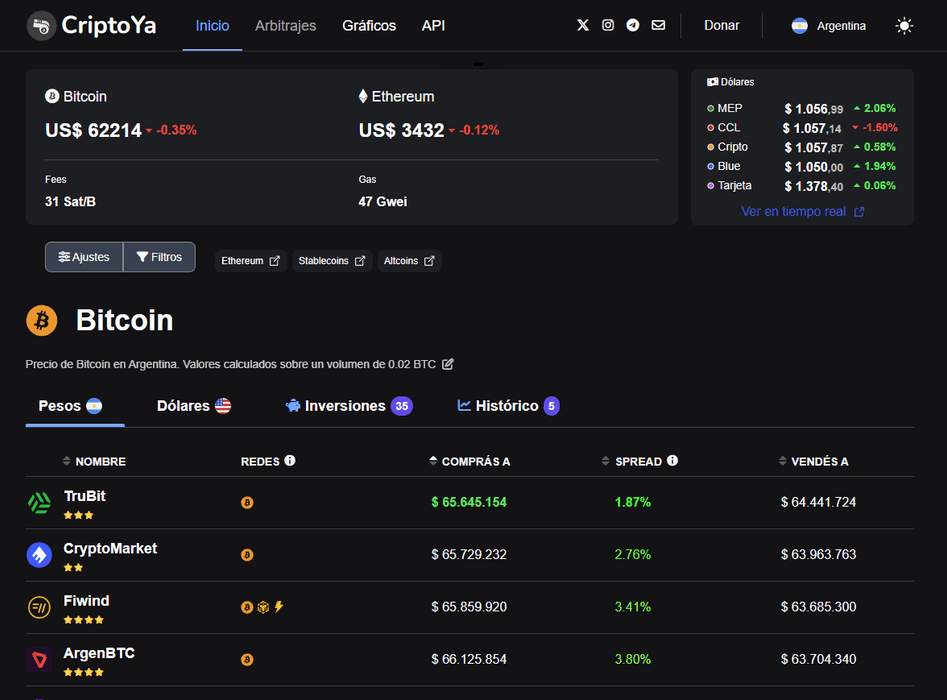Open the Telegram icon in header
947x700 pixels.
click(x=633, y=25)
